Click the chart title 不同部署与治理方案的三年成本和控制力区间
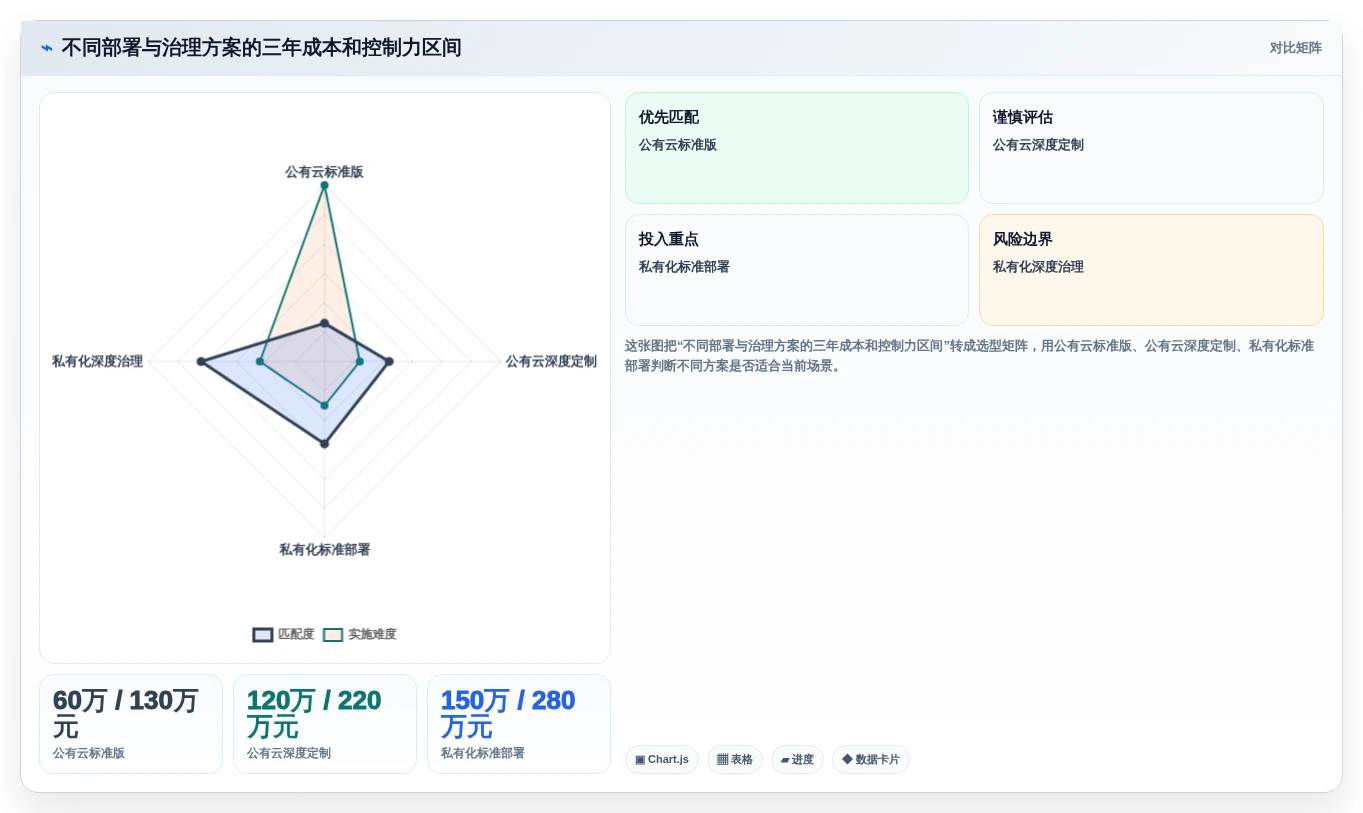The image size is (1363, 813). coord(261,48)
